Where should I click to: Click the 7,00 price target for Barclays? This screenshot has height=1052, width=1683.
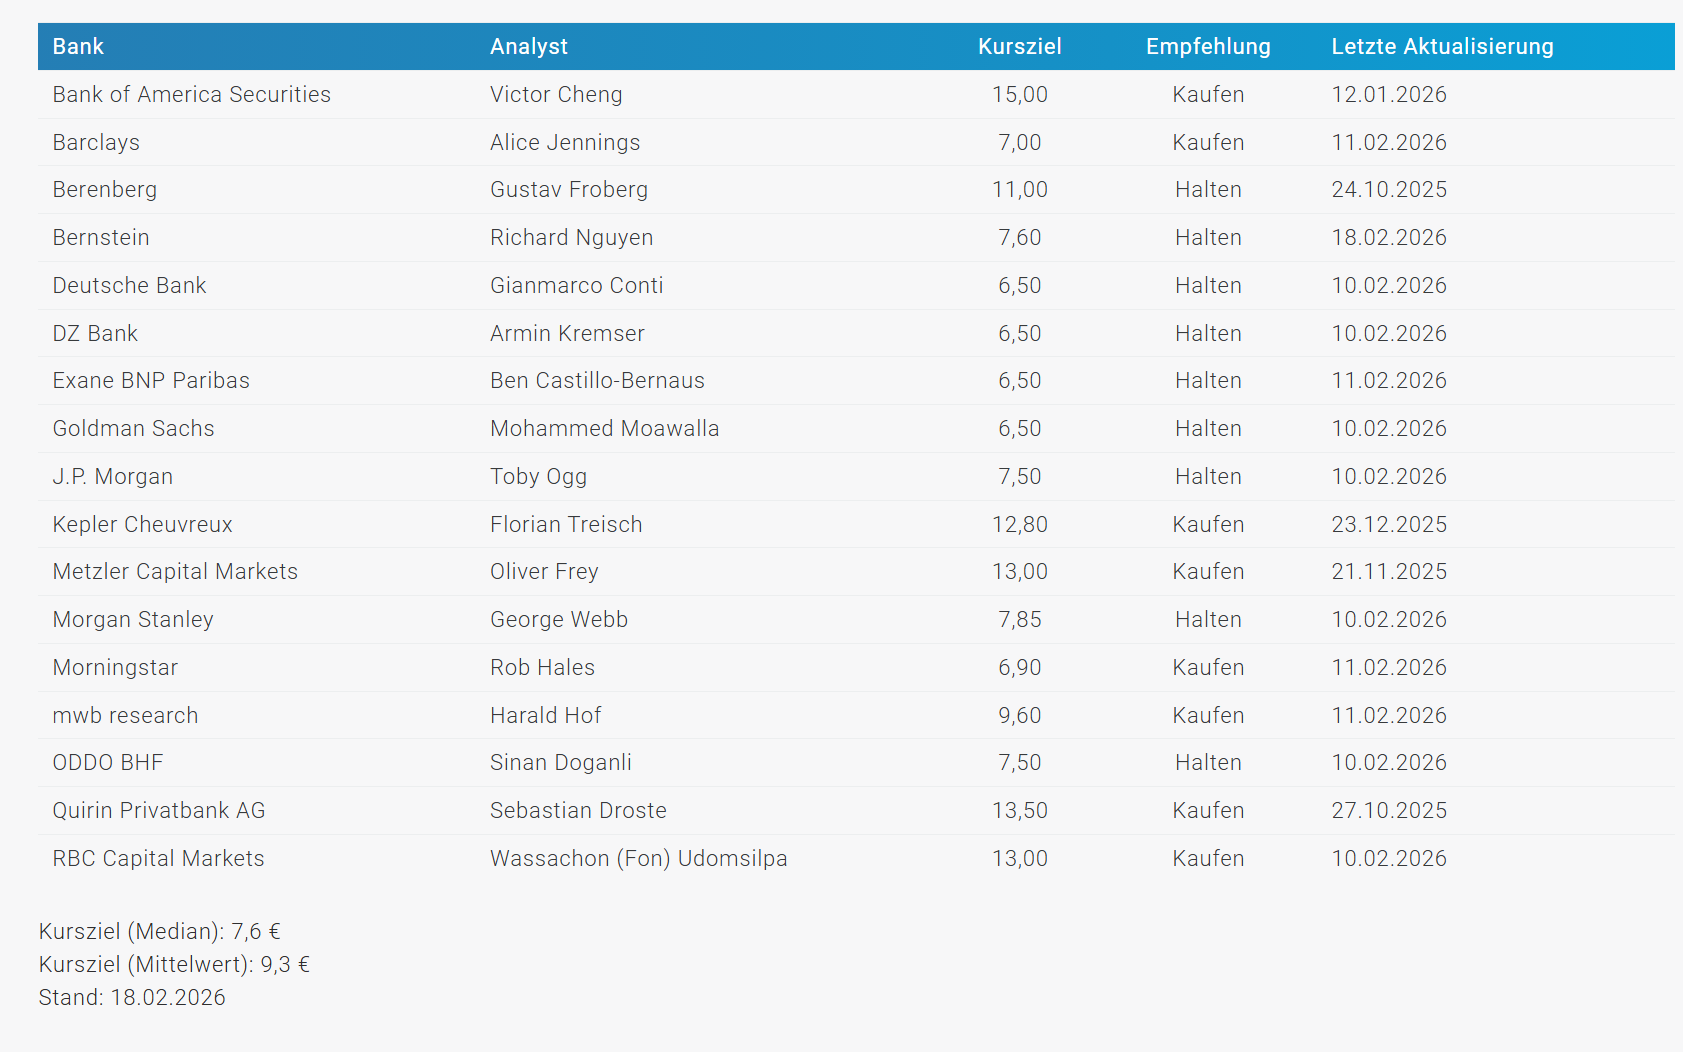[x=1020, y=143]
